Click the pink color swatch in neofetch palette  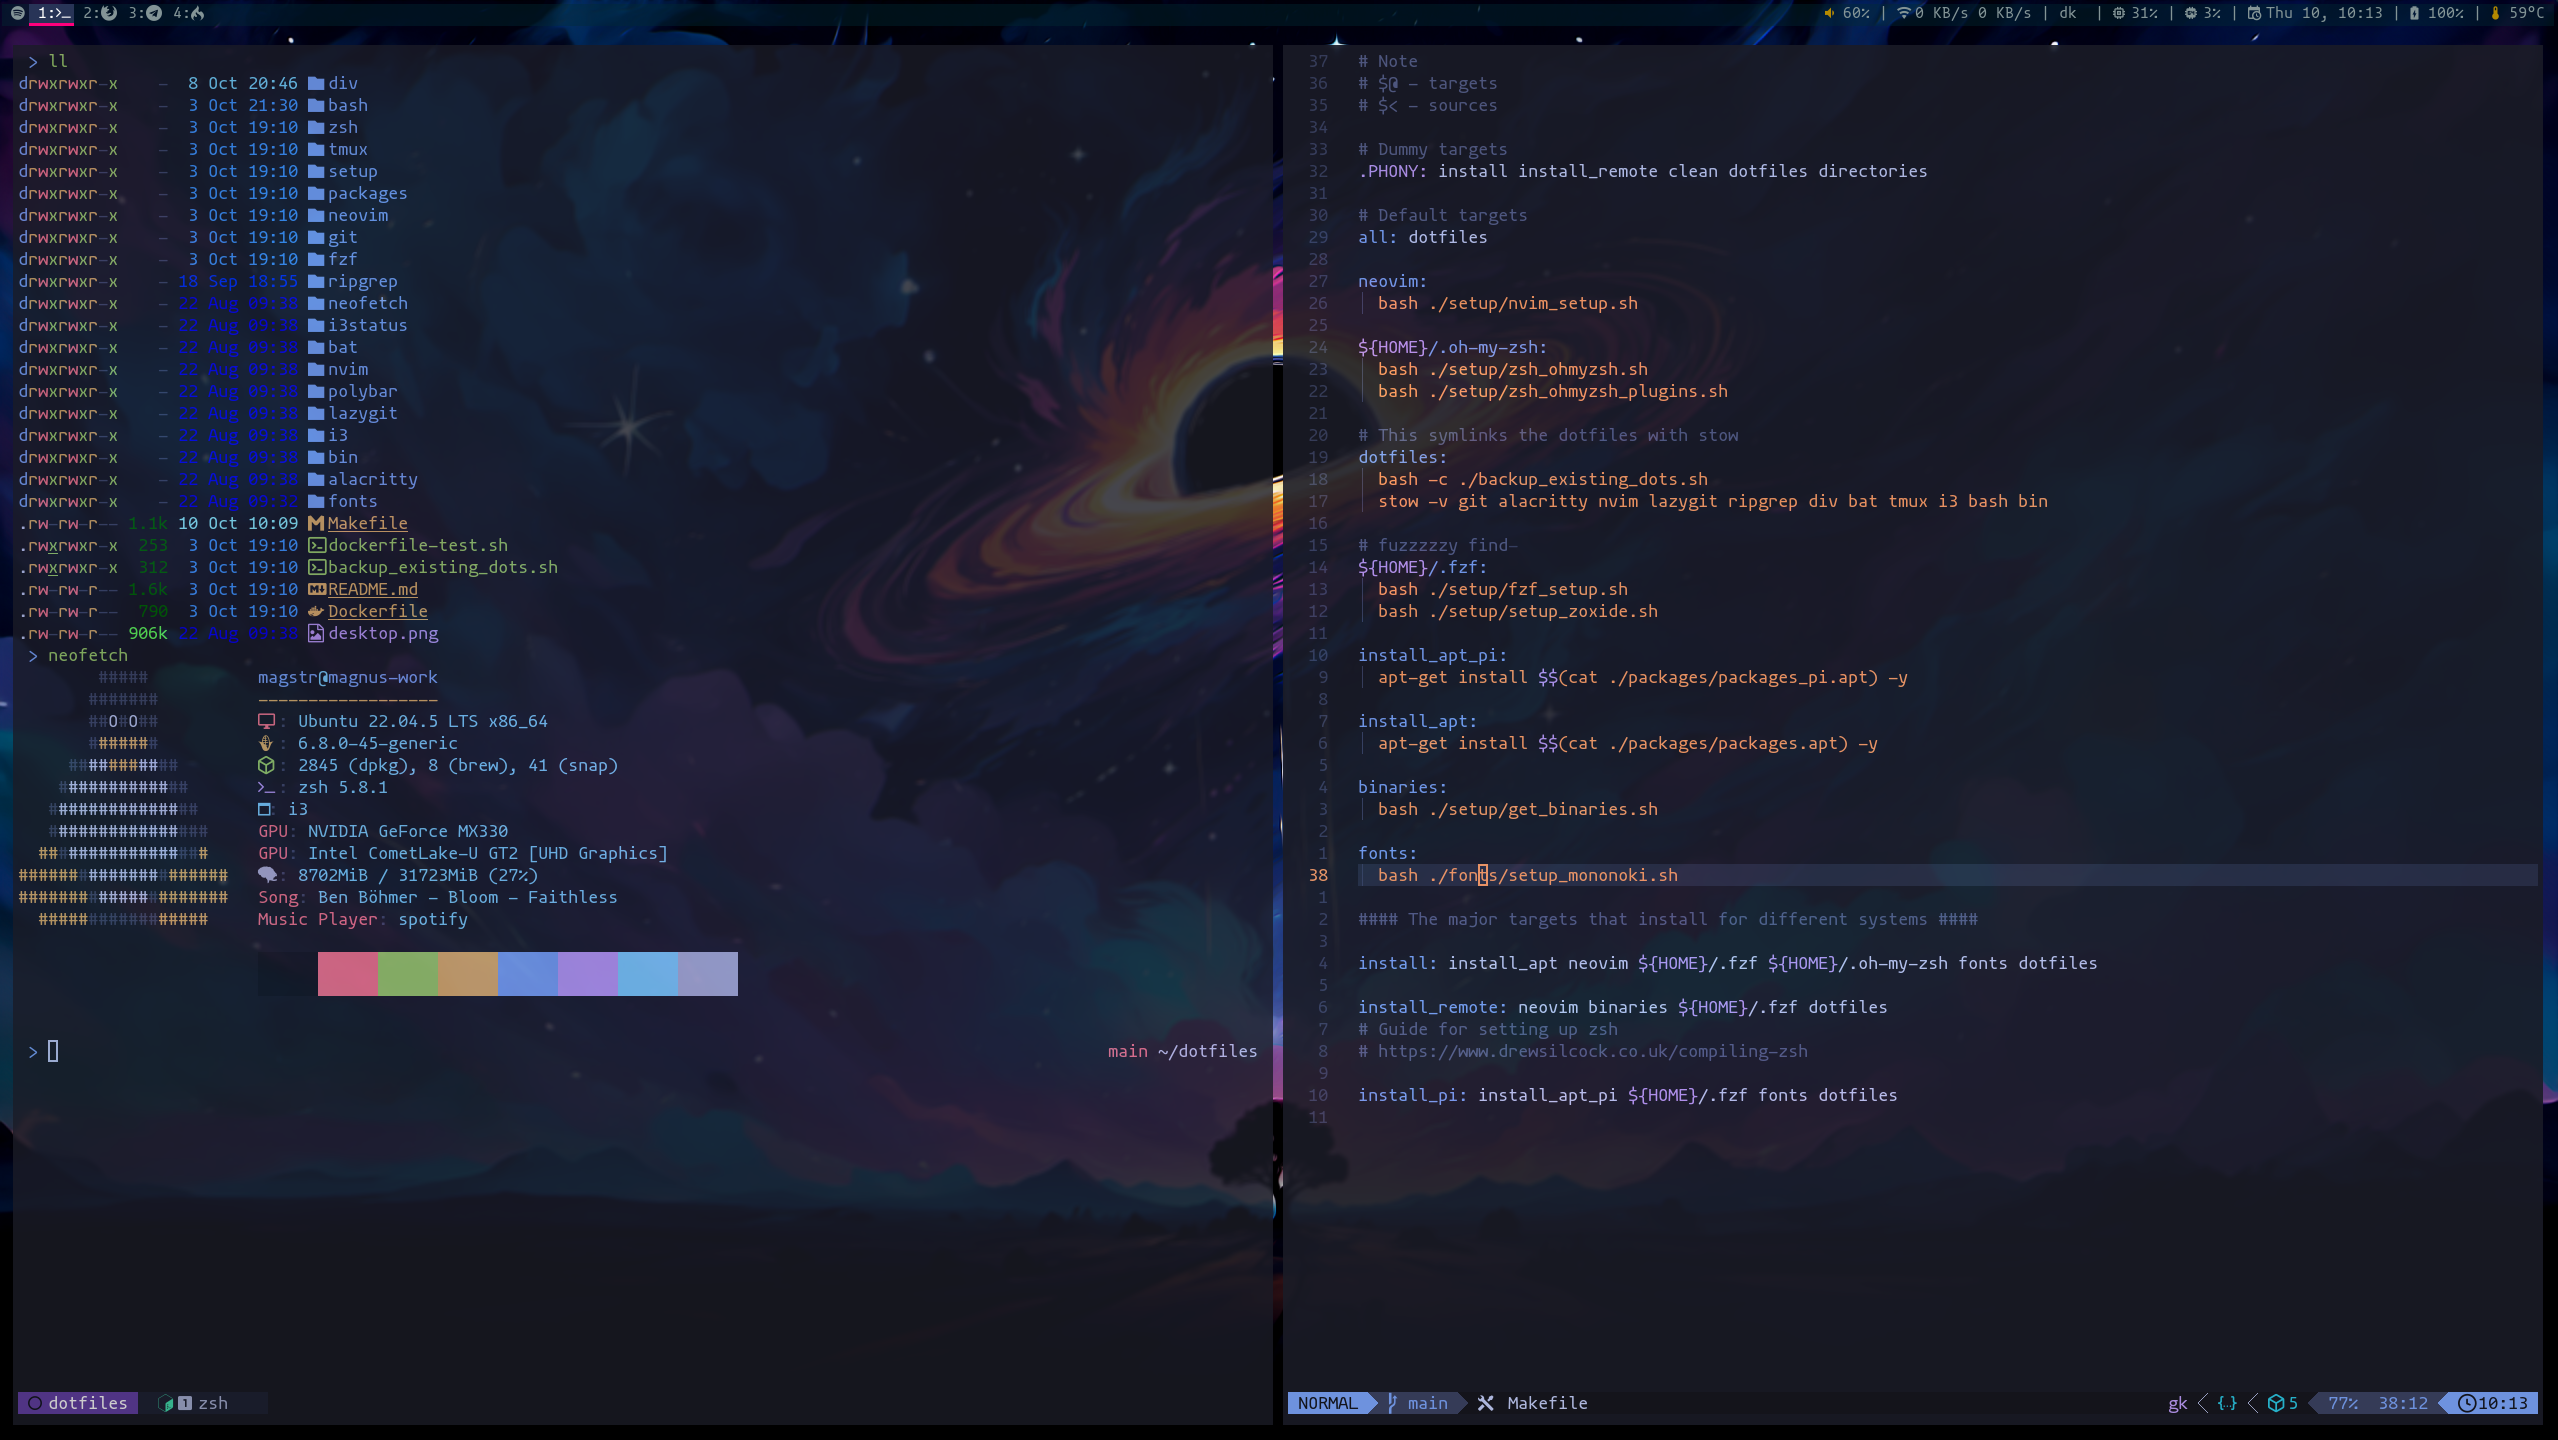(x=347, y=973)
